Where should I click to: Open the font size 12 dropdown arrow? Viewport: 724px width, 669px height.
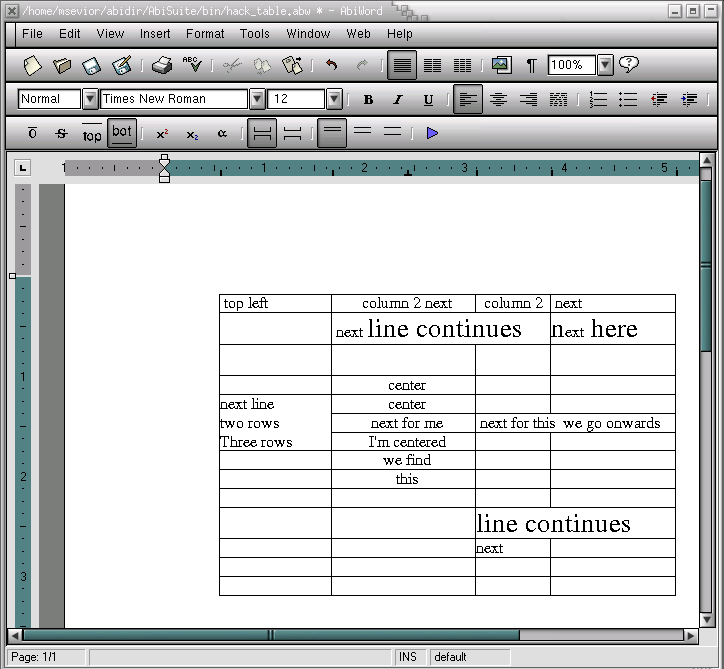334,99
